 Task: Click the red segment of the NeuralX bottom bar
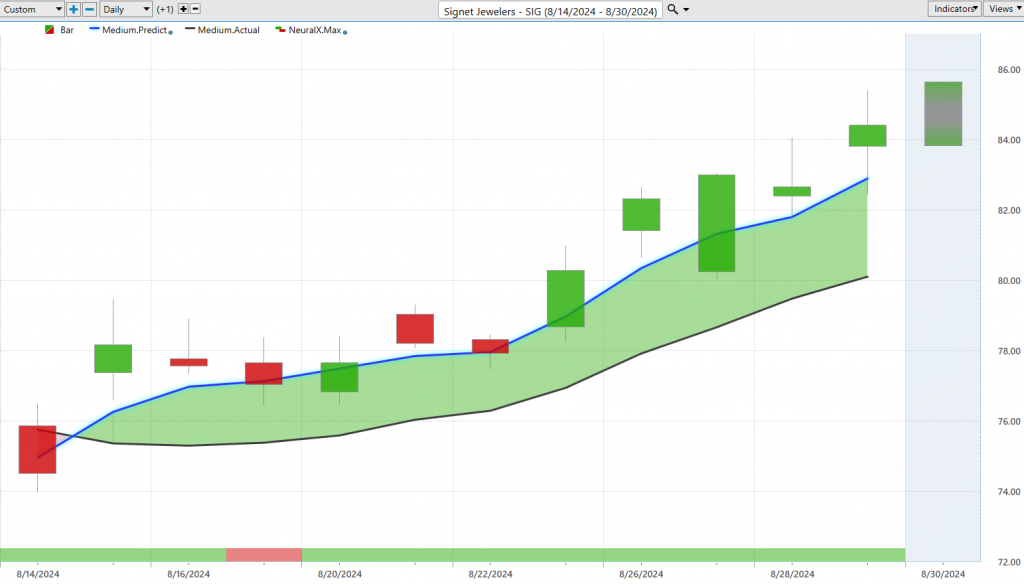pyautogui.click(x=264, y=555)
